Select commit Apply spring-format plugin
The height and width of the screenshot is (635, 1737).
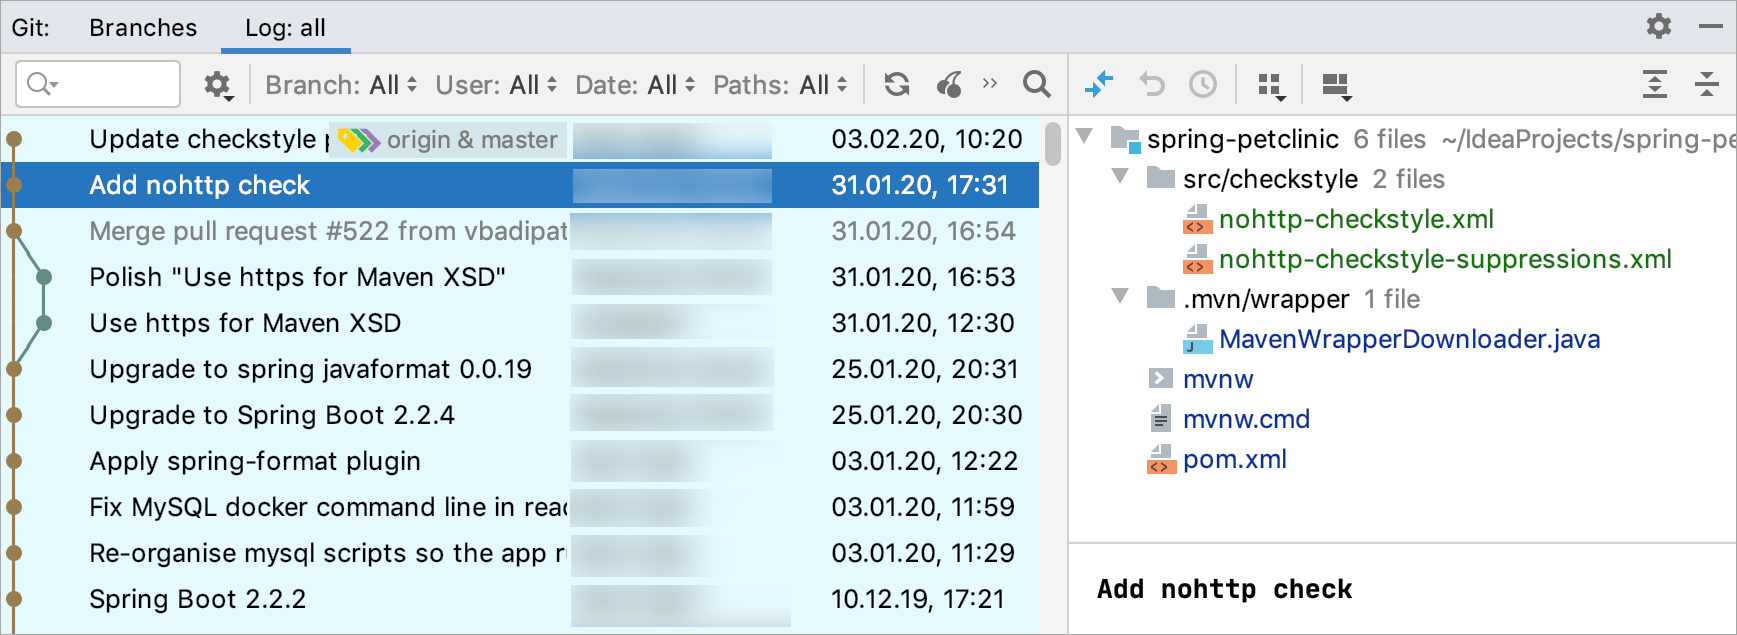[x=520, y=461]
